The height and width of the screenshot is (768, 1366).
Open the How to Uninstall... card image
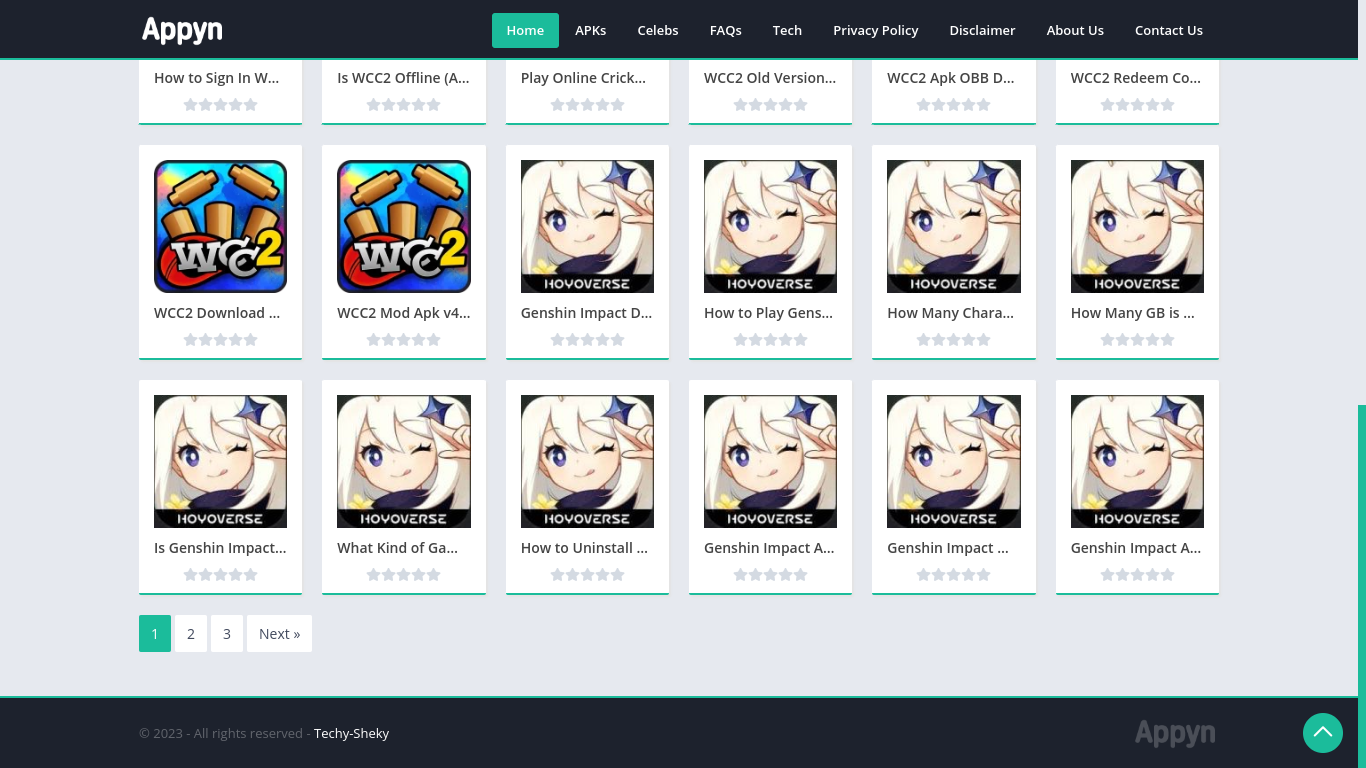coord(587,461)
